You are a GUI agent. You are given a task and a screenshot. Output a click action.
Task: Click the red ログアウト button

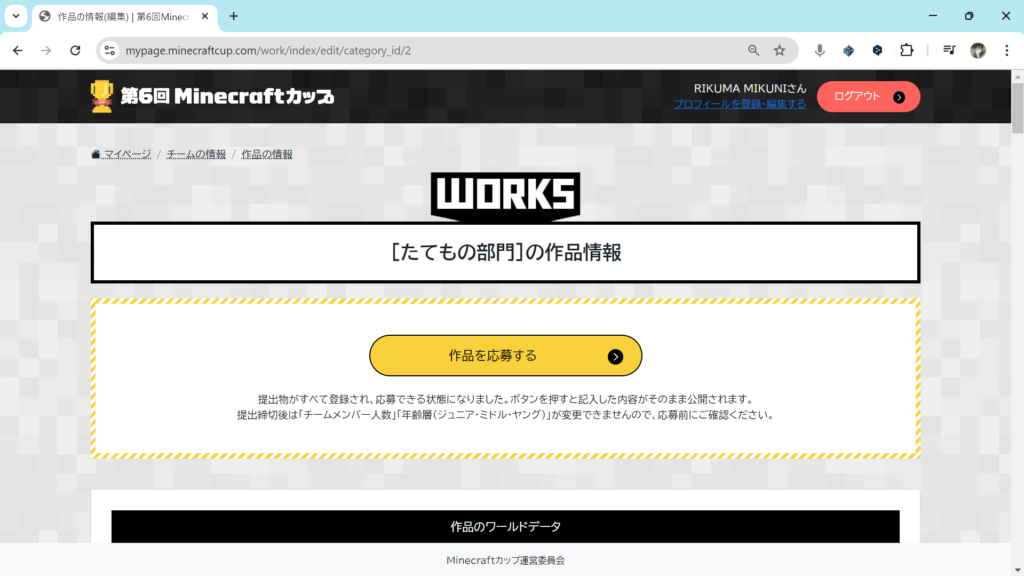click(x=867, y=97)
